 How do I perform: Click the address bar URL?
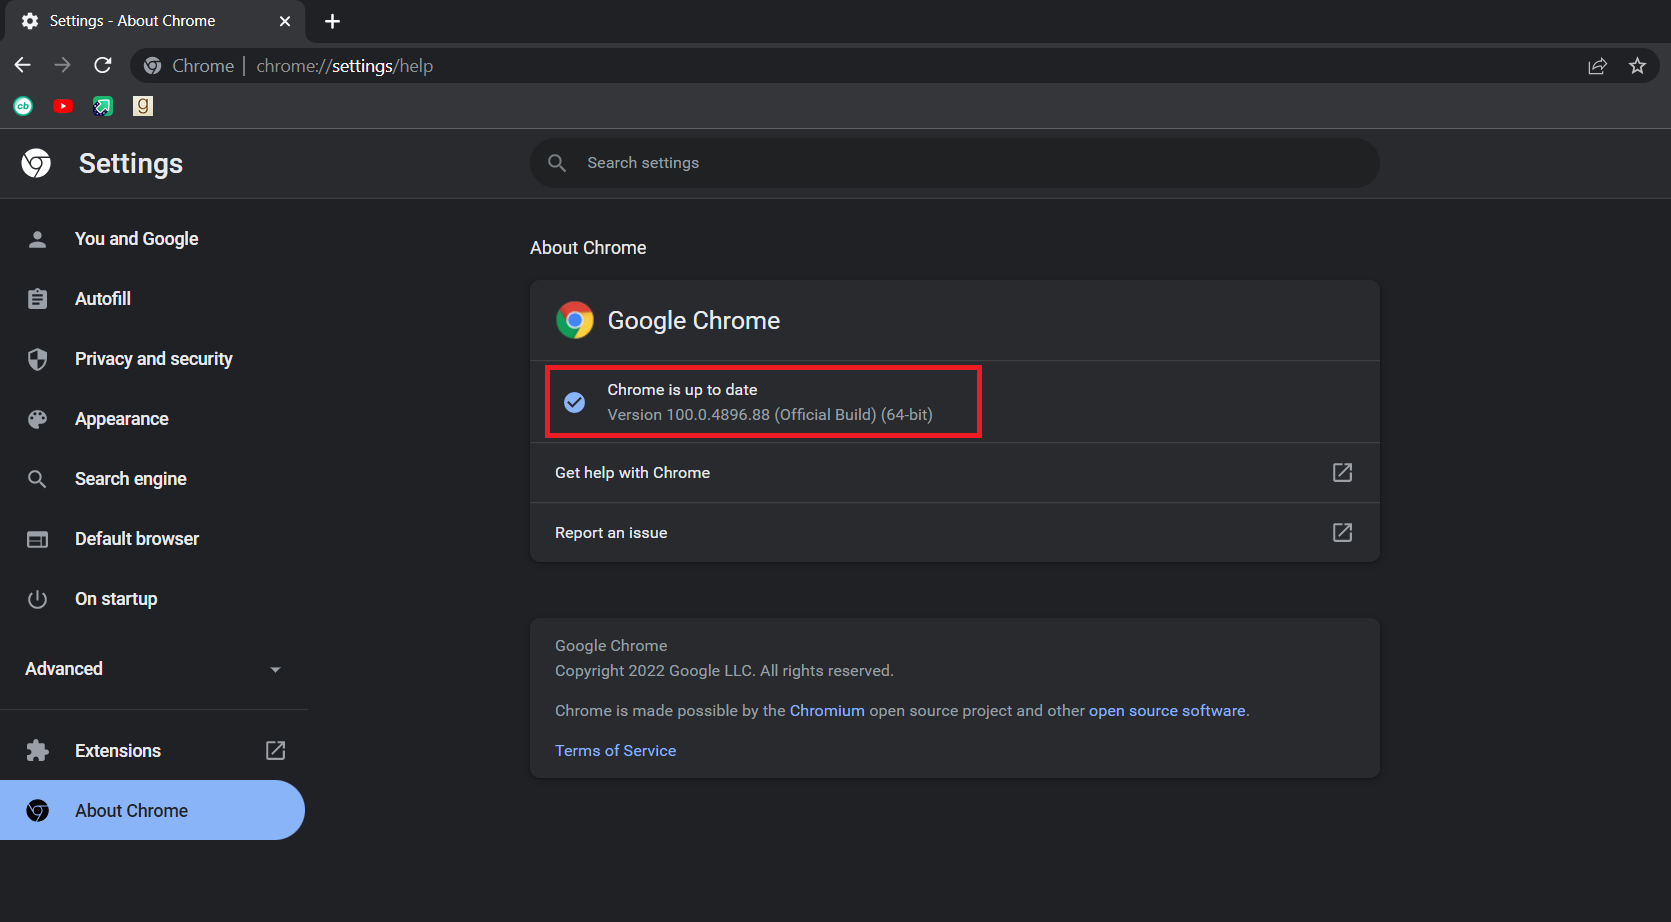(344, 66)
